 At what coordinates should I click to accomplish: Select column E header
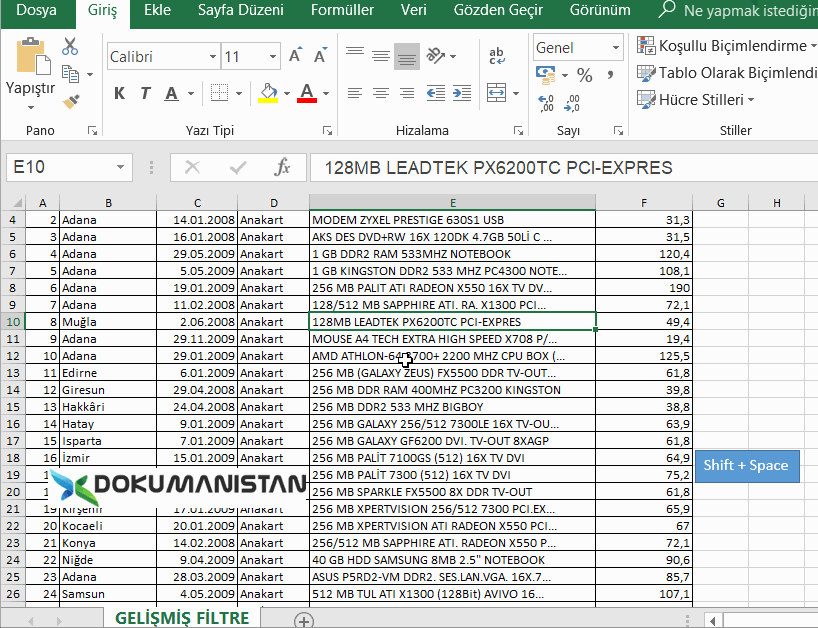(x=452, y=202)
